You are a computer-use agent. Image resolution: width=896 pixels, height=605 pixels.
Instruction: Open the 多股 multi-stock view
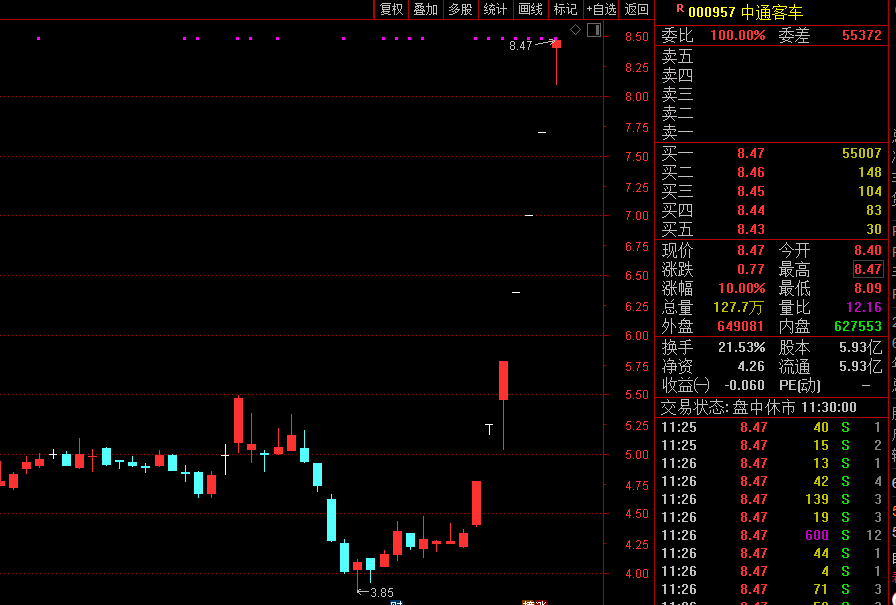point(460,10)
